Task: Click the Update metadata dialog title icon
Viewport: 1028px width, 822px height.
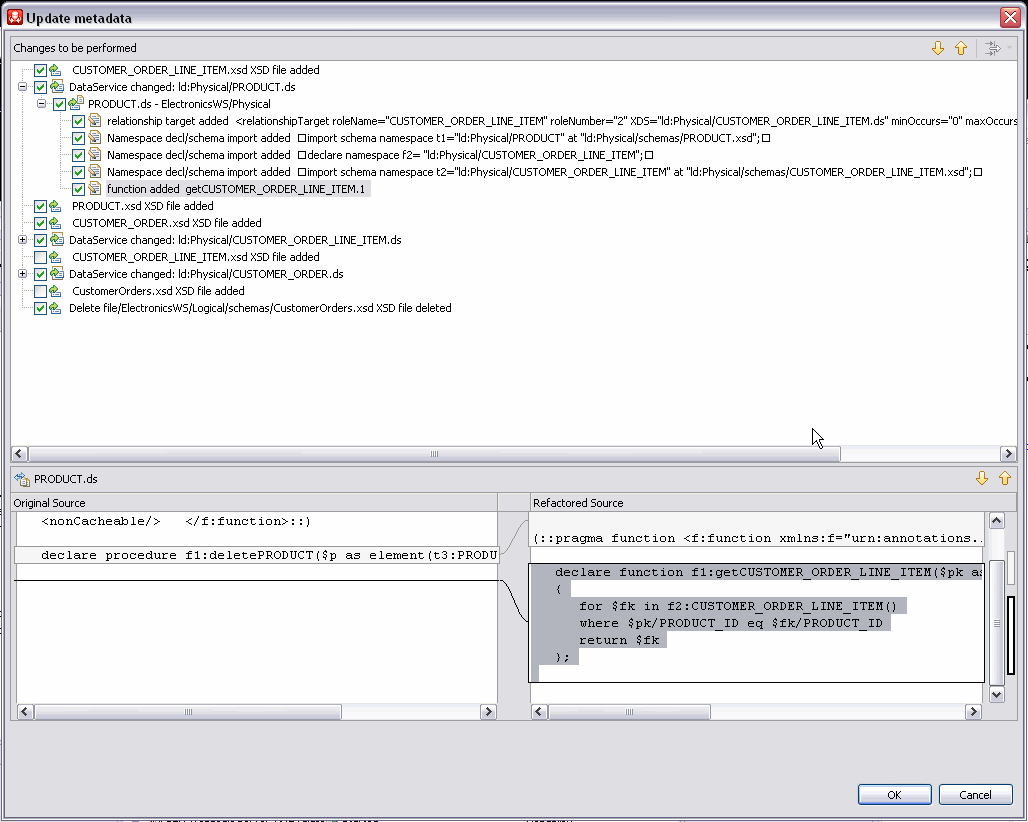Action: [x=14, y=18]
